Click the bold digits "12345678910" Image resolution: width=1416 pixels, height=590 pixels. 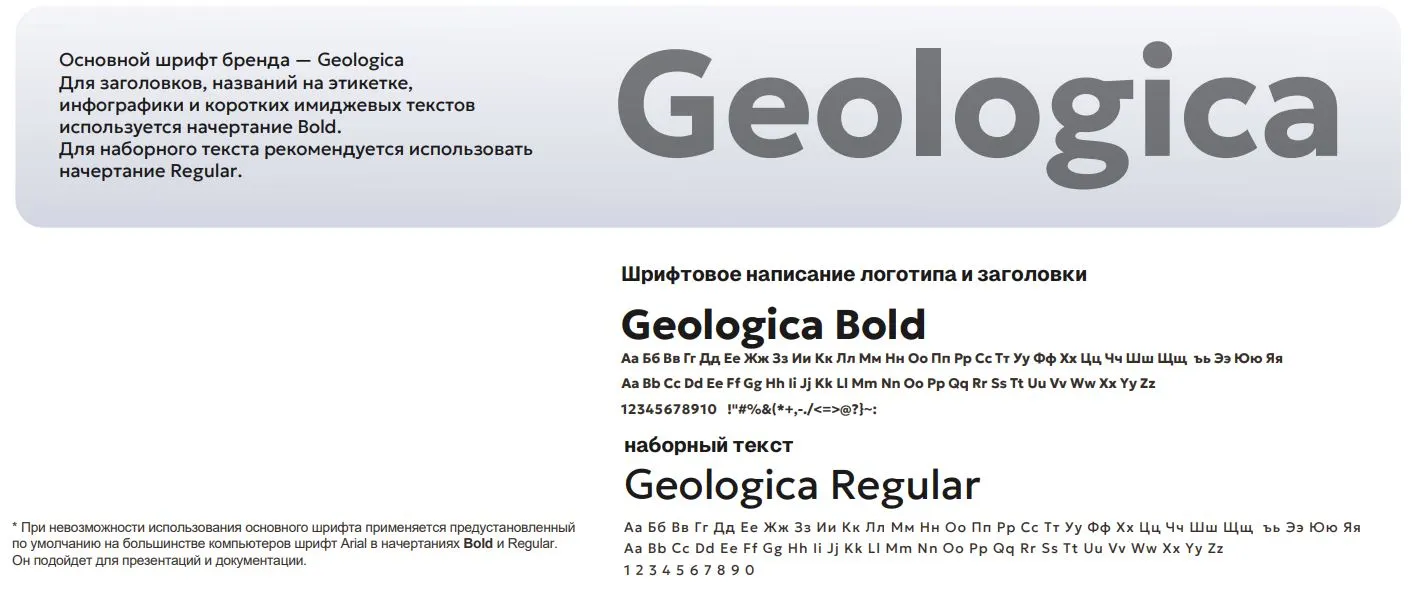point(668,409)
